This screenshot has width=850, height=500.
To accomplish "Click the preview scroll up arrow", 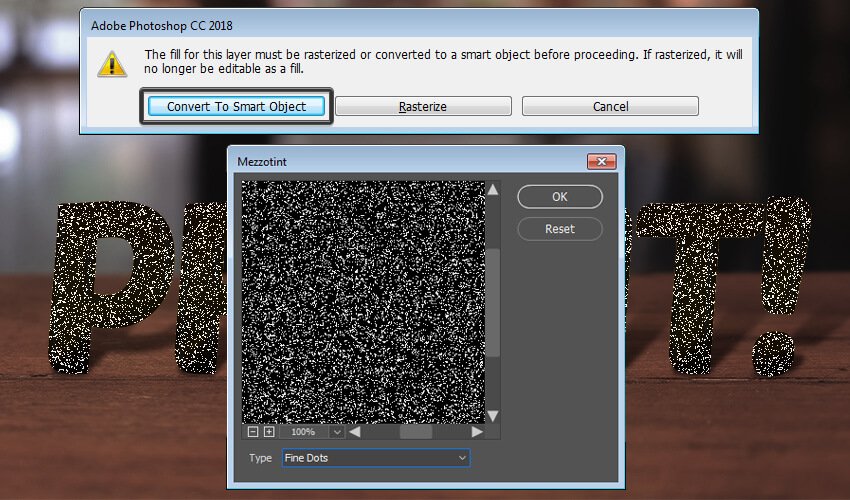I will [493, 189].
